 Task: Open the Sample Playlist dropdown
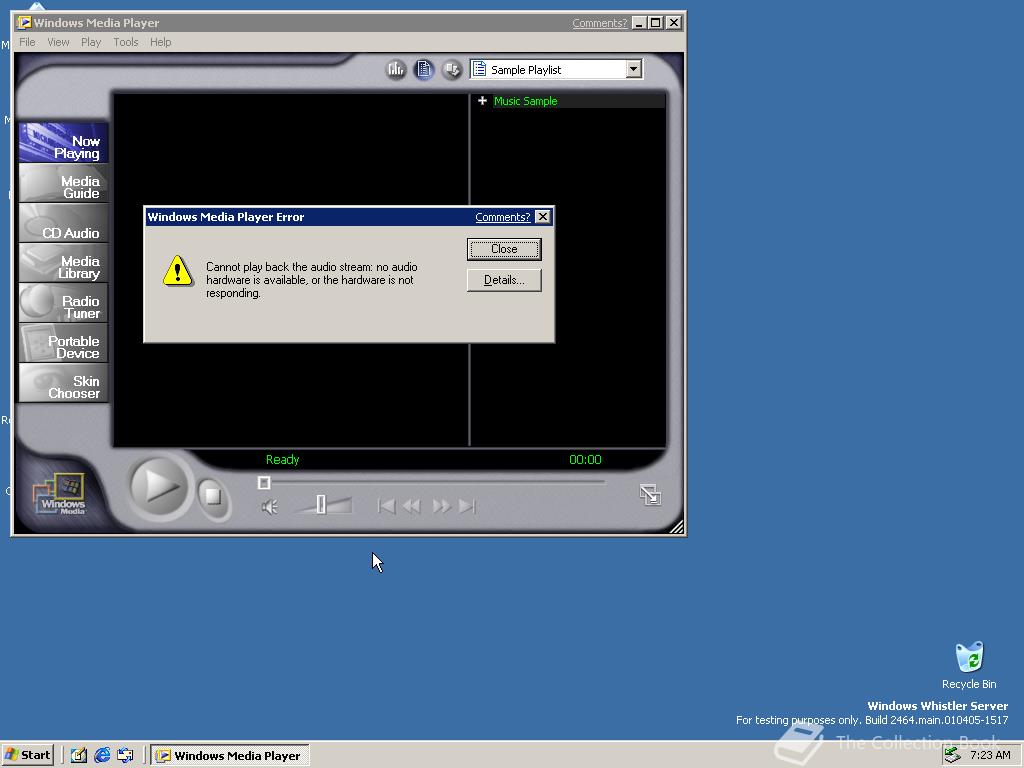tap(633, 69)
